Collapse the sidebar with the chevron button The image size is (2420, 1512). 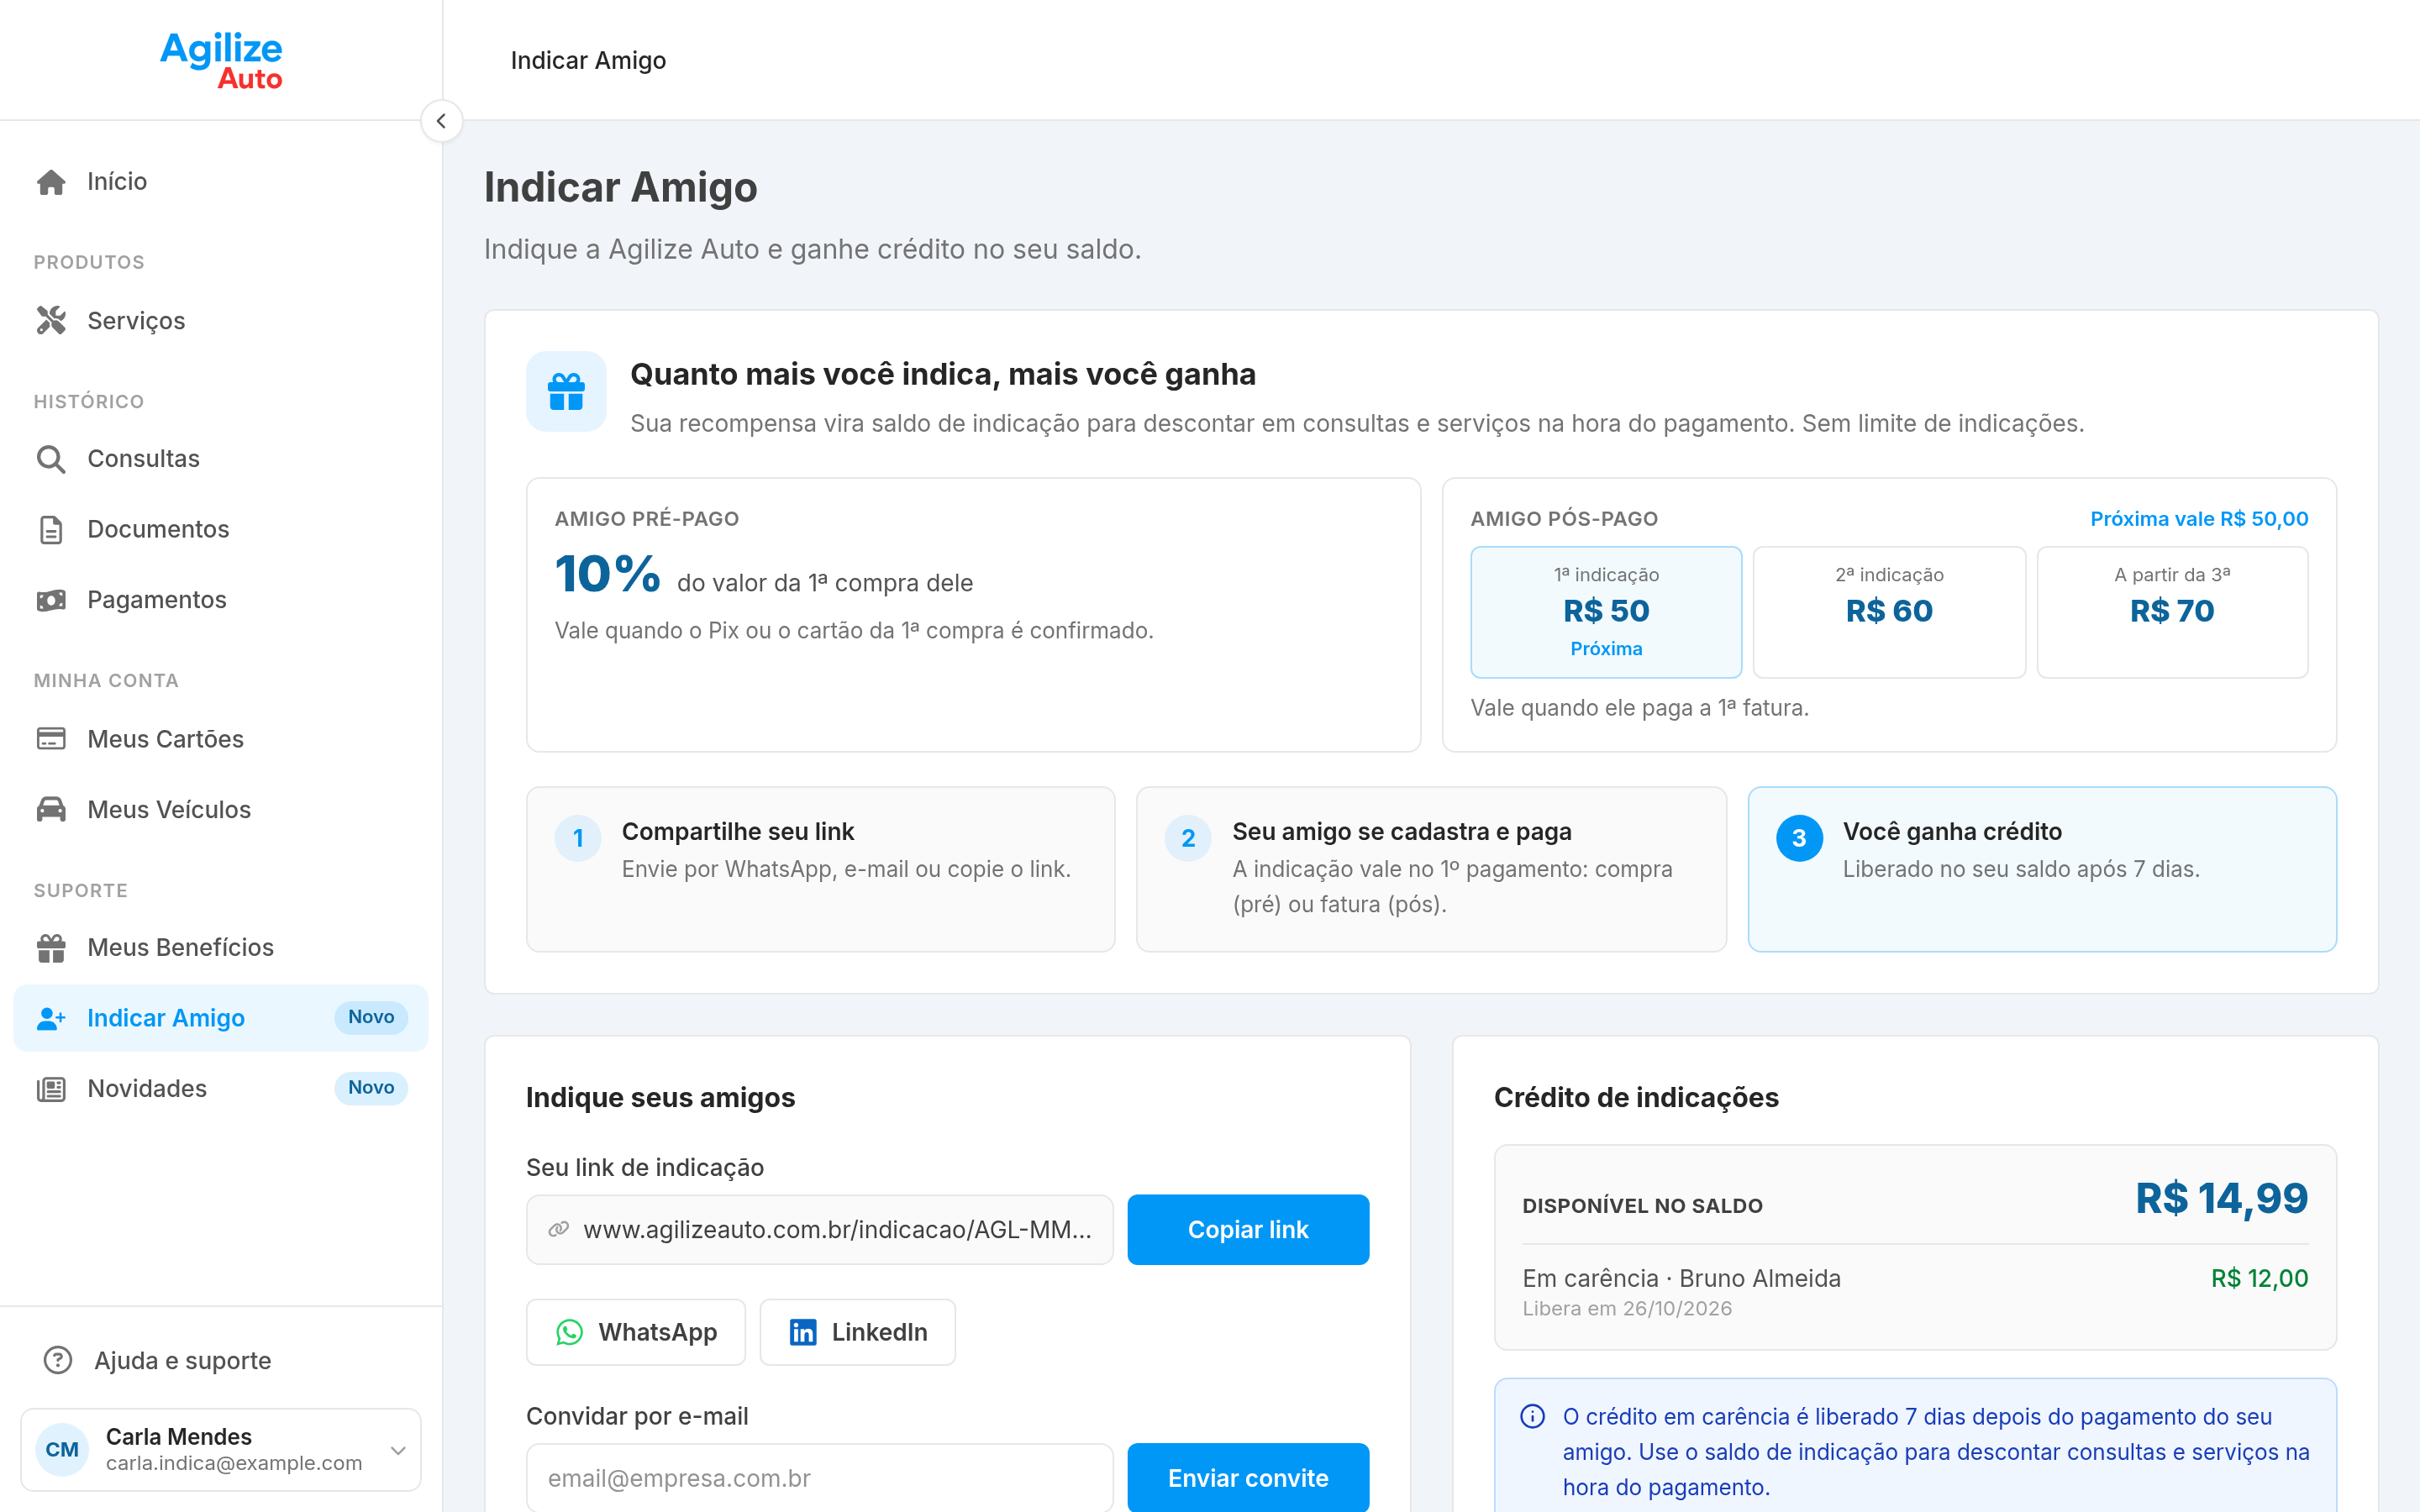[x=441, y=121]
